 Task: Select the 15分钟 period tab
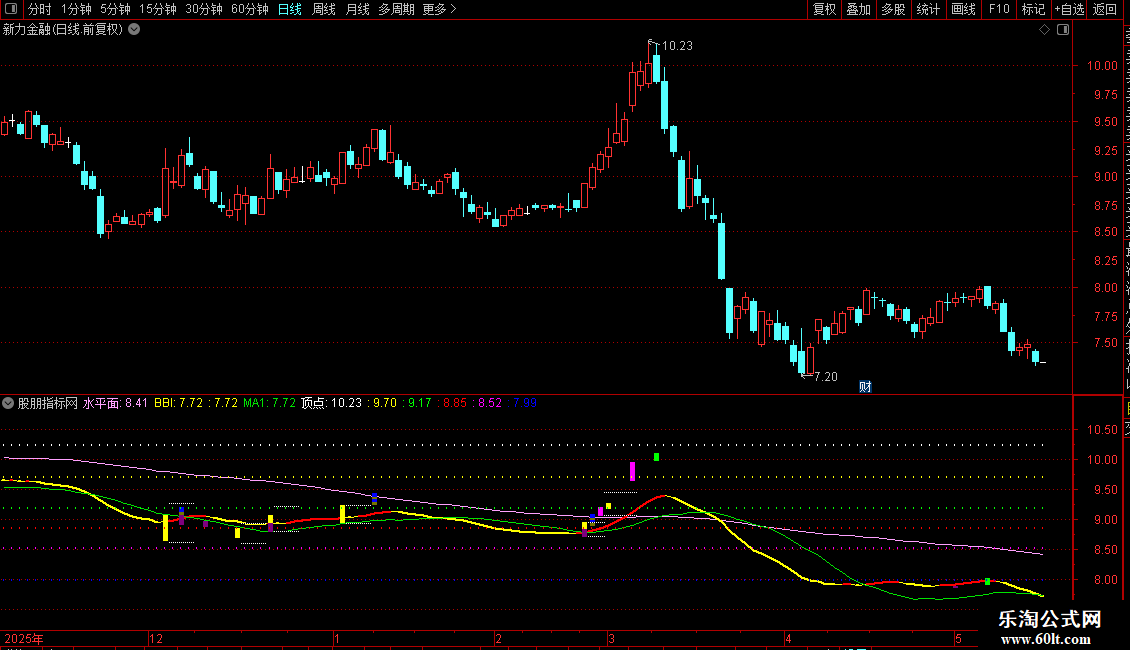pyautogui.click(x=158, y=9)
